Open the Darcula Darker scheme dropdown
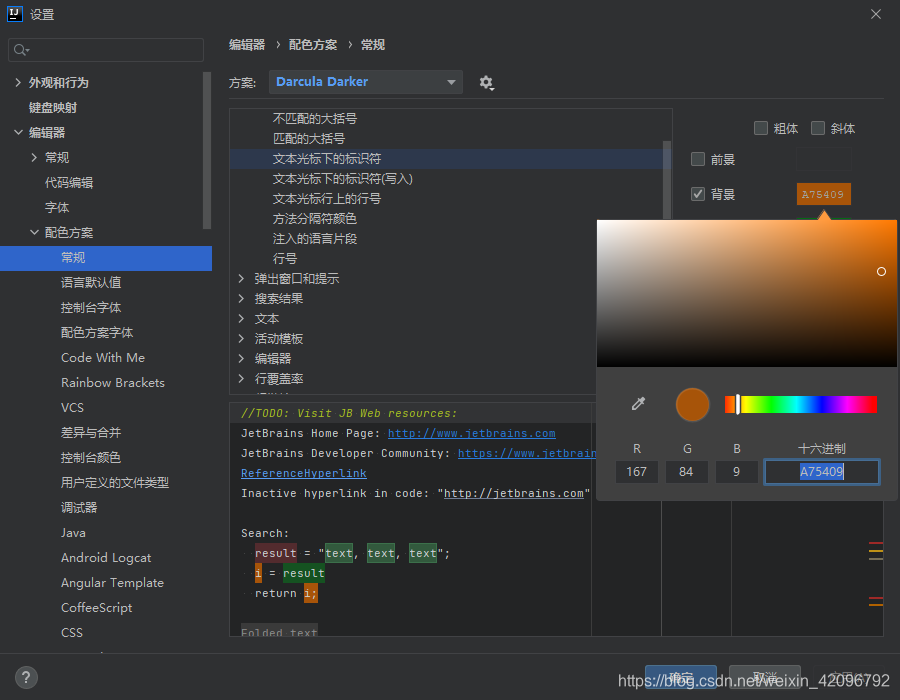Screen dimensions: 900x700 (x=366, y=82)
